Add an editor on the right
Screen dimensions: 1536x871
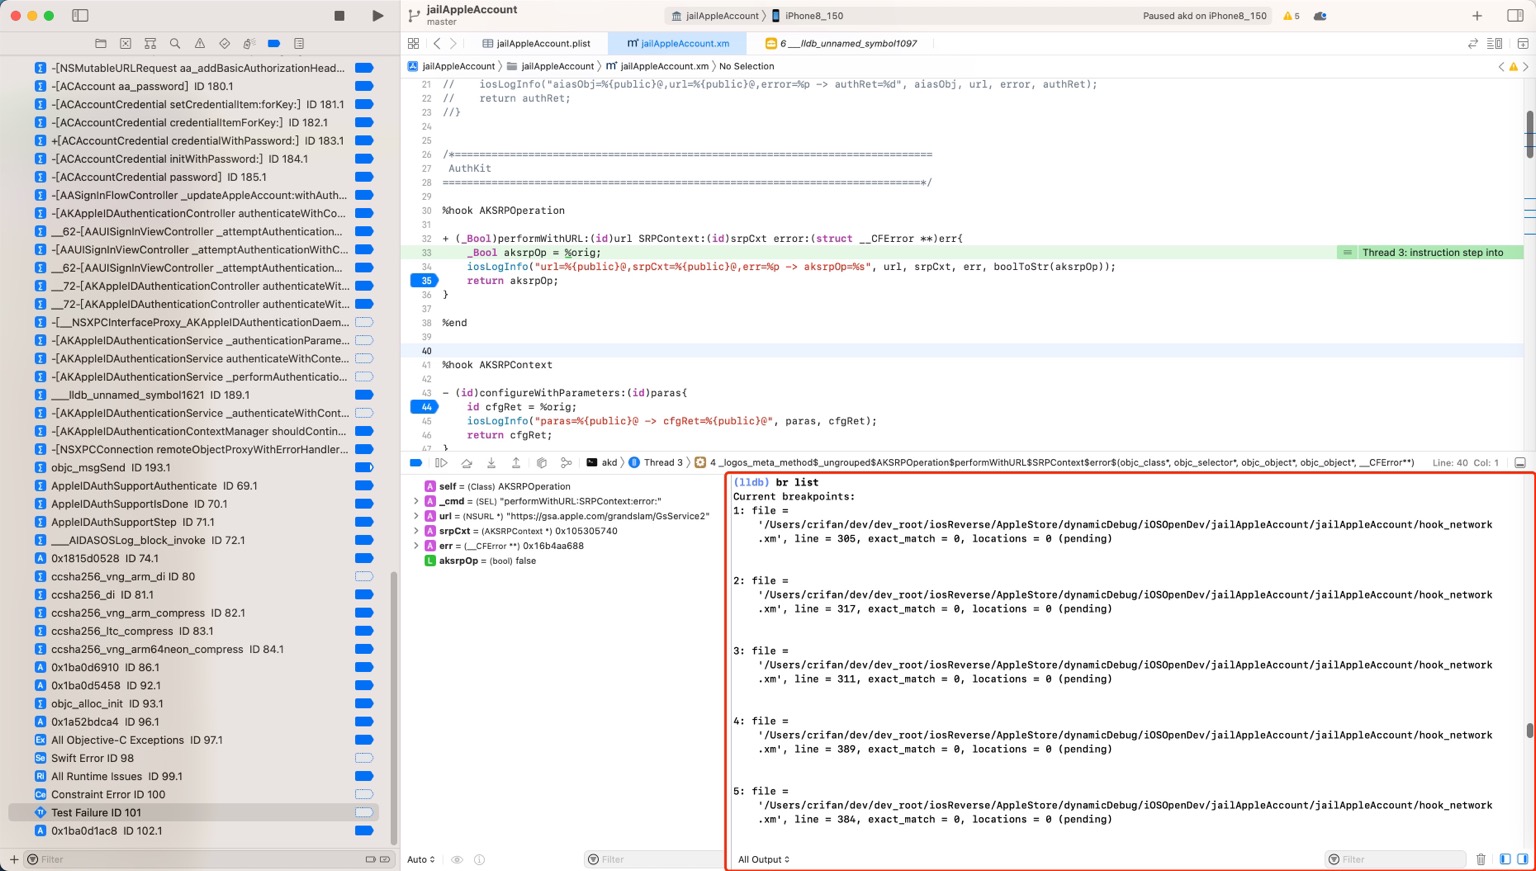1522,44
